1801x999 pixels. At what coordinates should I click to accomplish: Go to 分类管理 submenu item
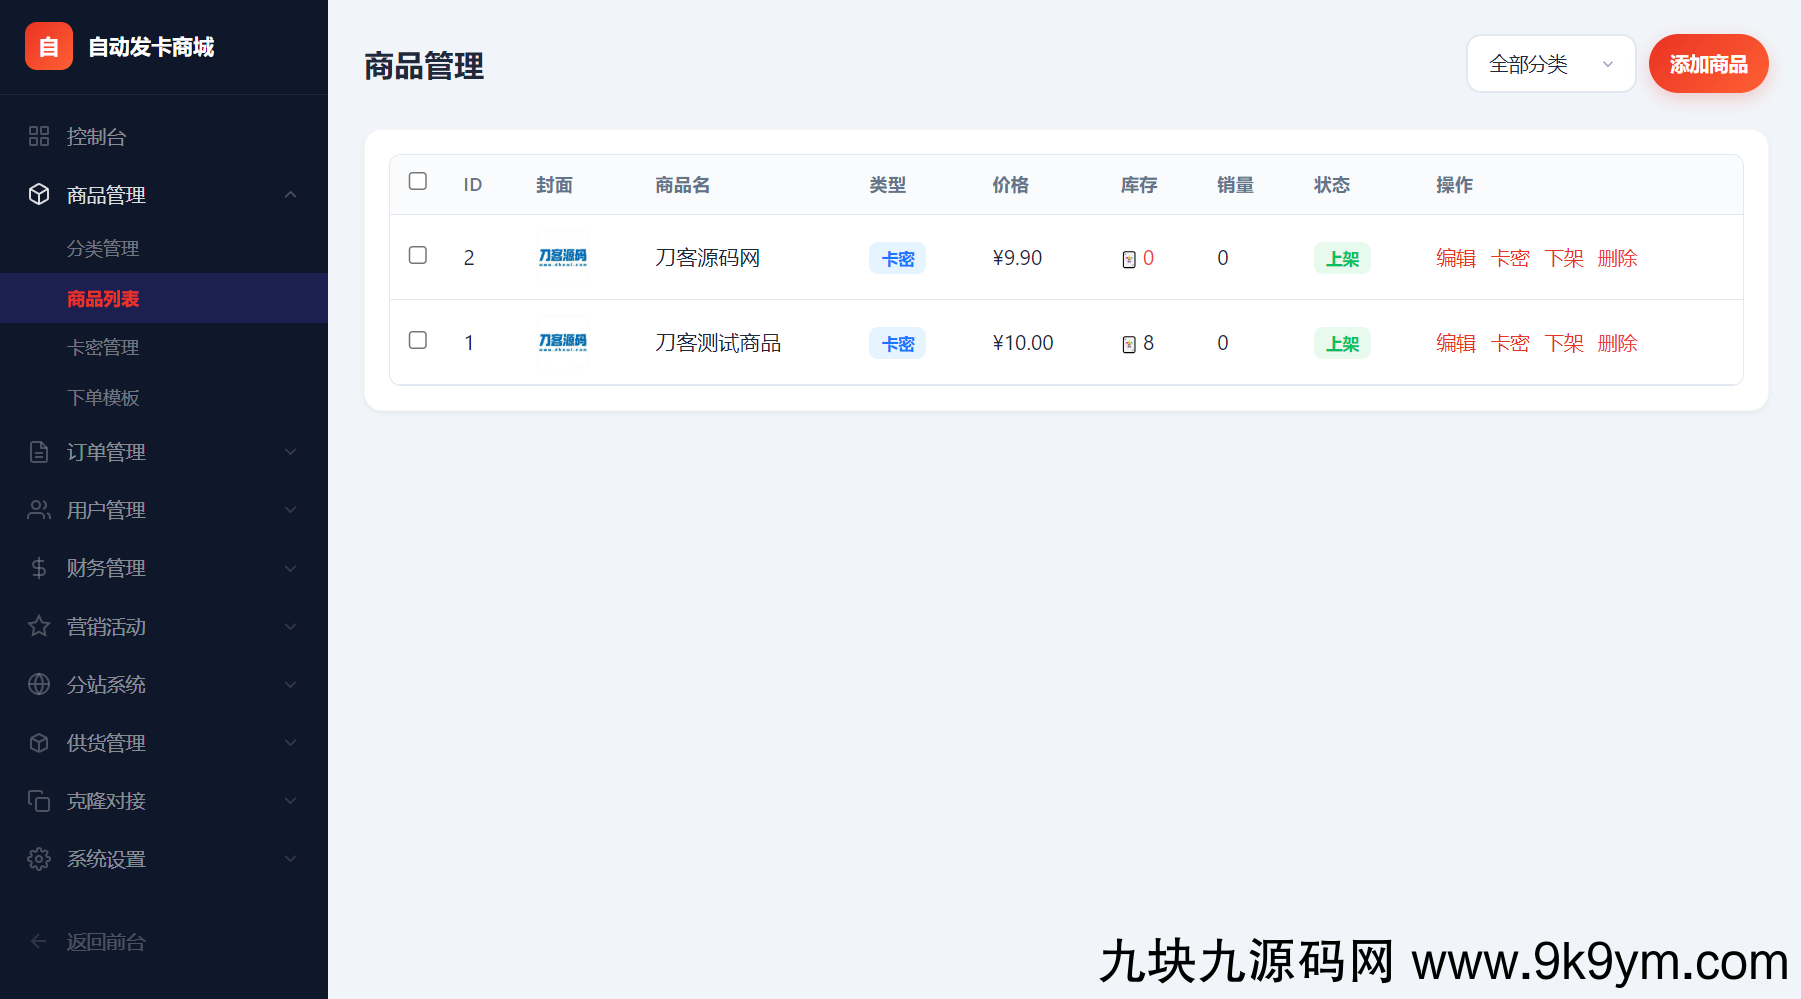point(103,248)
